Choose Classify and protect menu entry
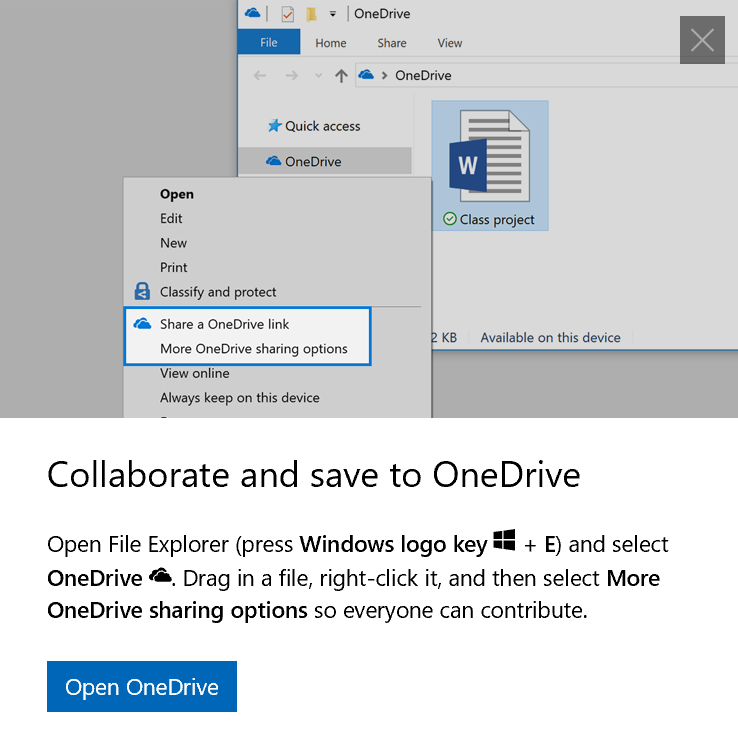The height and width of the screenshot is (745, 738). point(218,292)
